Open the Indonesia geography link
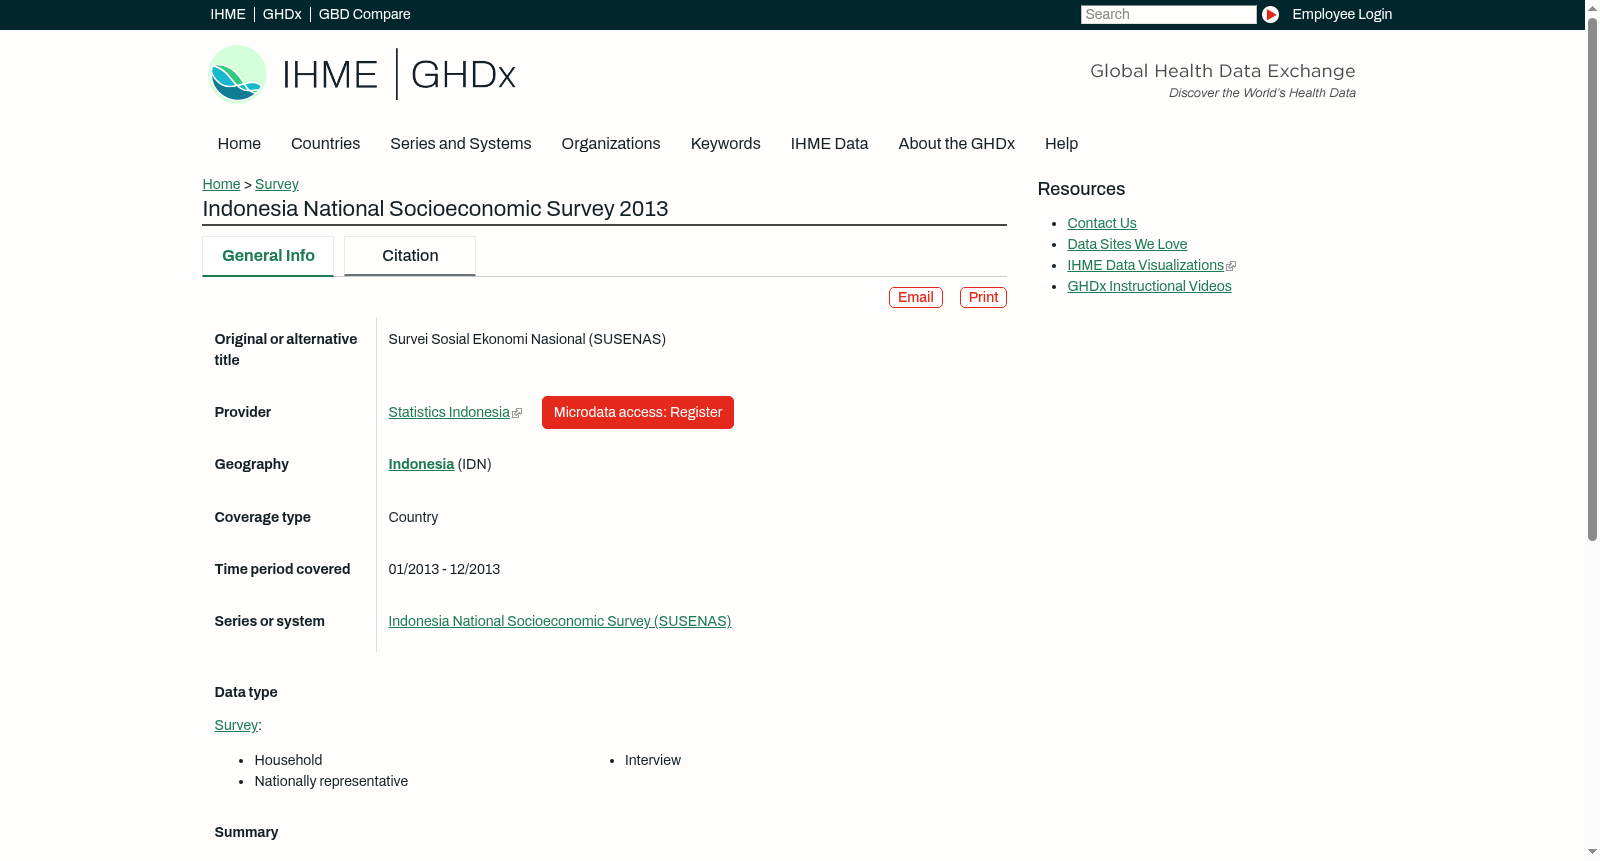Image resolution: width=1600 pixels, height=861 pixels. [421, 464]
